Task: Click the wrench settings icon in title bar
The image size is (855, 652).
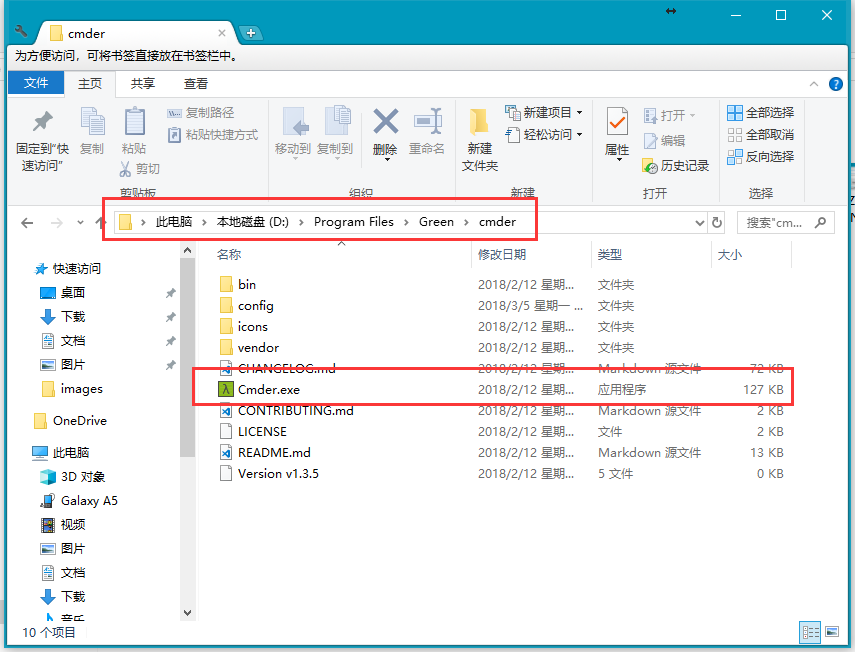Action: tap(21, 31)
